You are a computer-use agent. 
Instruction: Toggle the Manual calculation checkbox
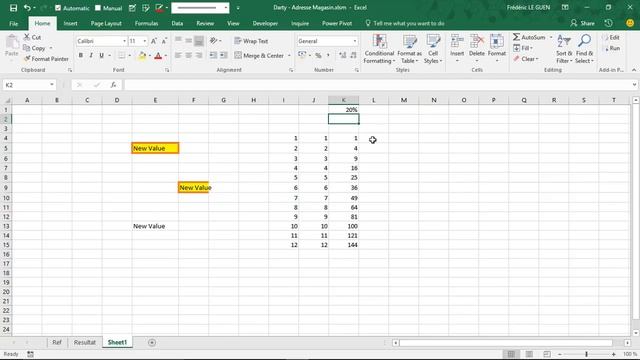pyautogui.click(x=98, y=8)
